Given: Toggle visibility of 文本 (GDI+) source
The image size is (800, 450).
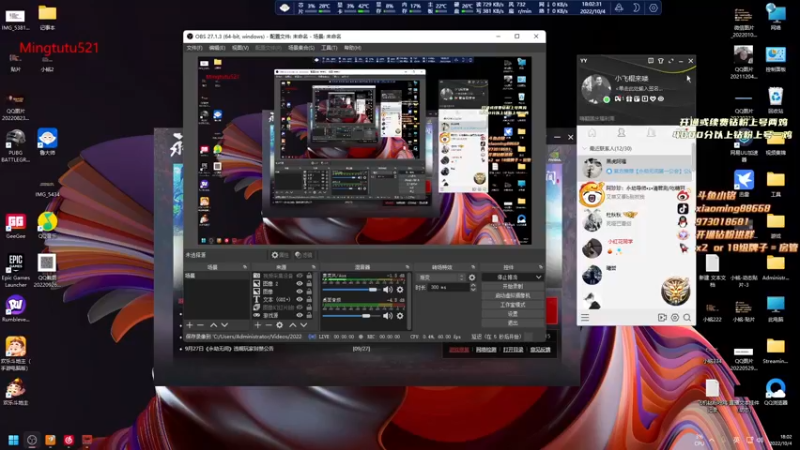Looking at the screenshot, I should (x=299, y=299).
